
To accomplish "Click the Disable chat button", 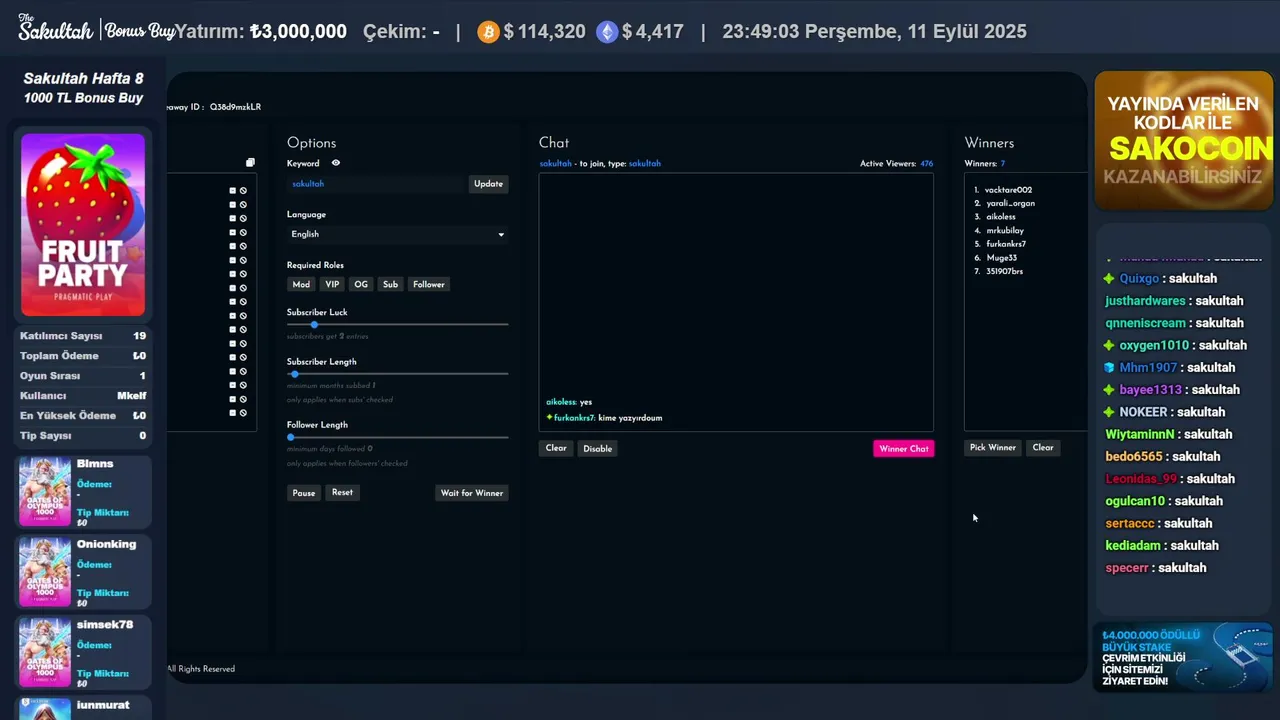I will point(597,448).
